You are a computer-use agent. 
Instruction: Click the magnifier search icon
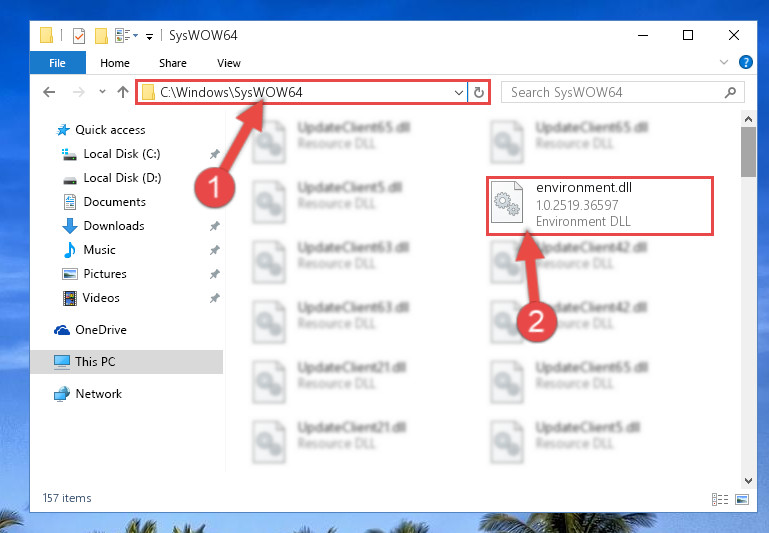coord(730,92)
